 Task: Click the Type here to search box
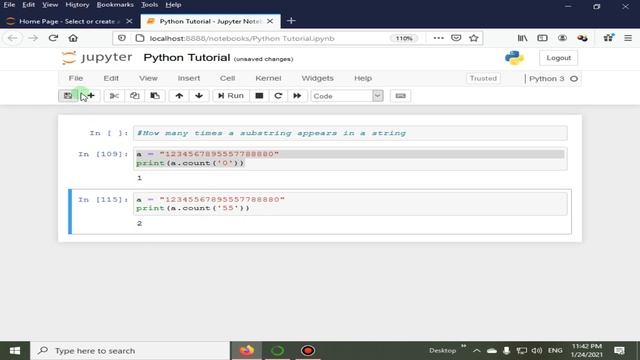tap(131, 351)
